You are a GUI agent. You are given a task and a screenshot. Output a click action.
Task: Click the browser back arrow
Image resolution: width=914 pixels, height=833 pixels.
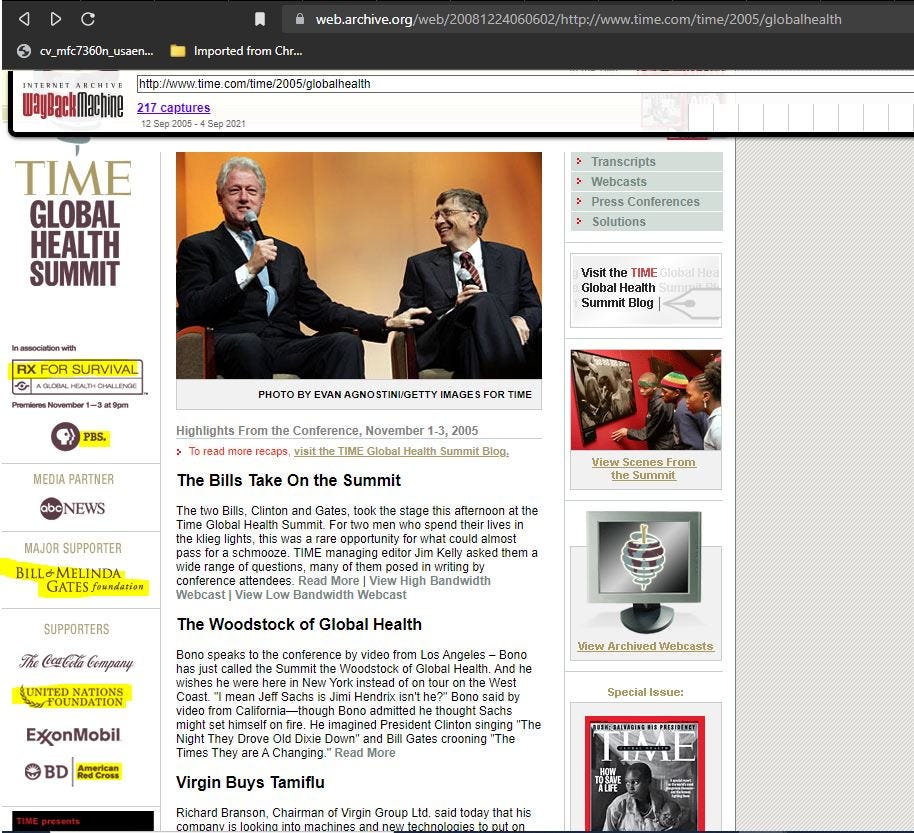pyautogui.click(x=24, y=19)
